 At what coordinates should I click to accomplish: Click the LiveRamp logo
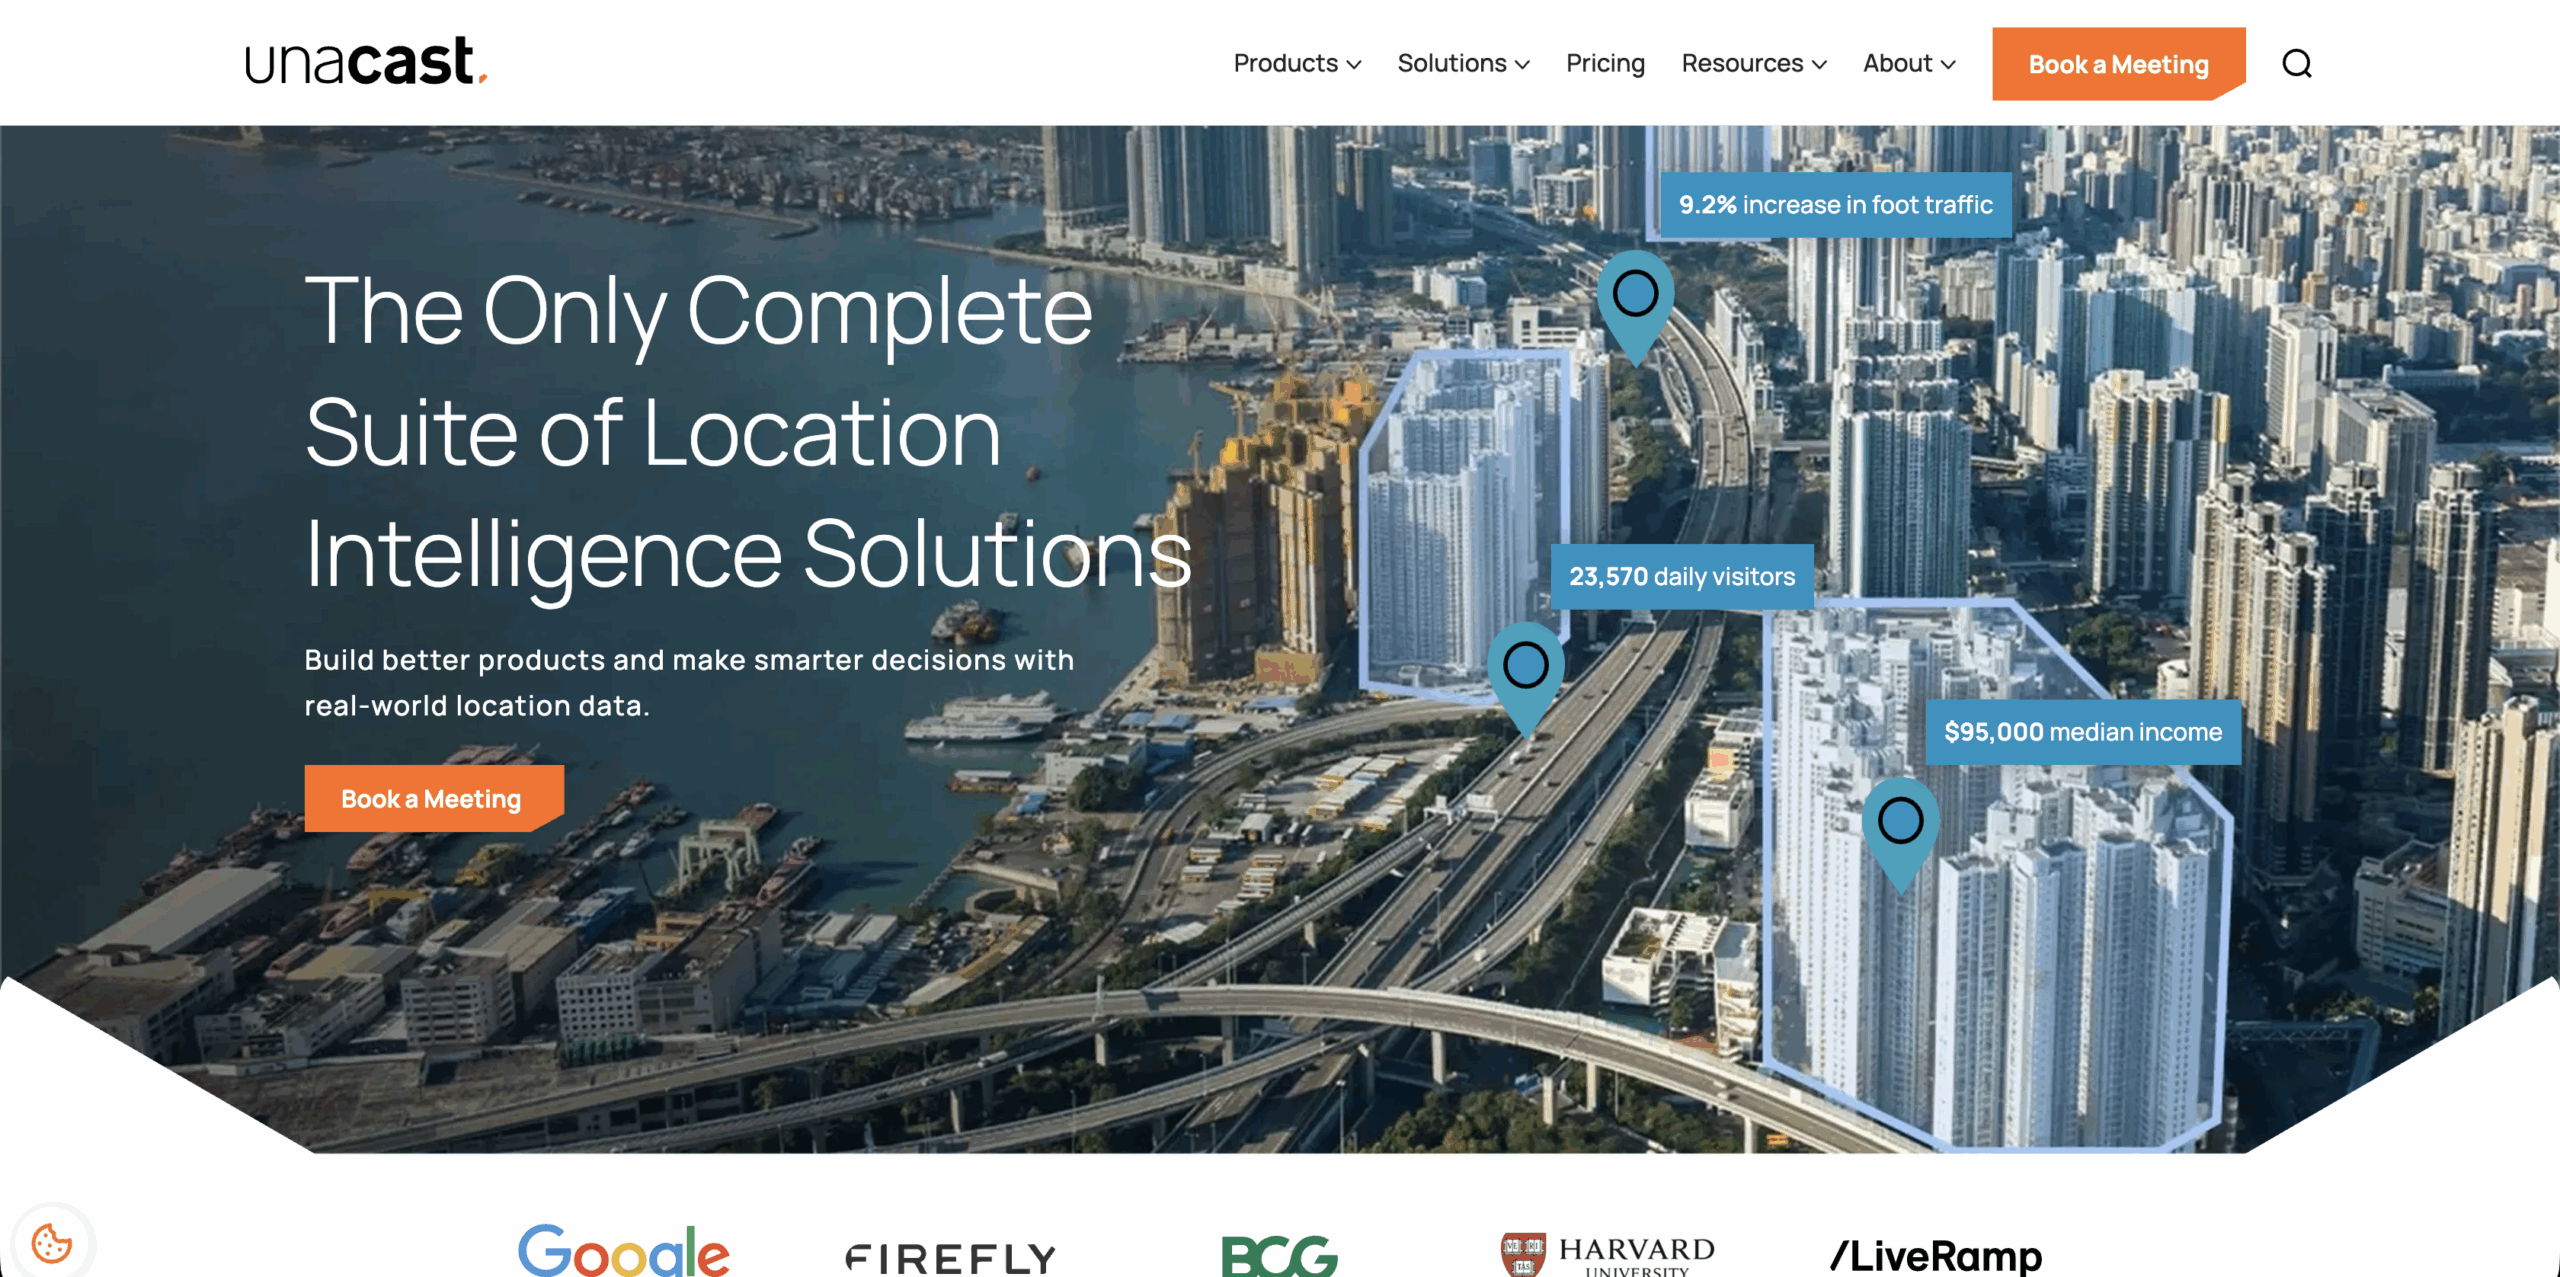click(1936, 1255)
